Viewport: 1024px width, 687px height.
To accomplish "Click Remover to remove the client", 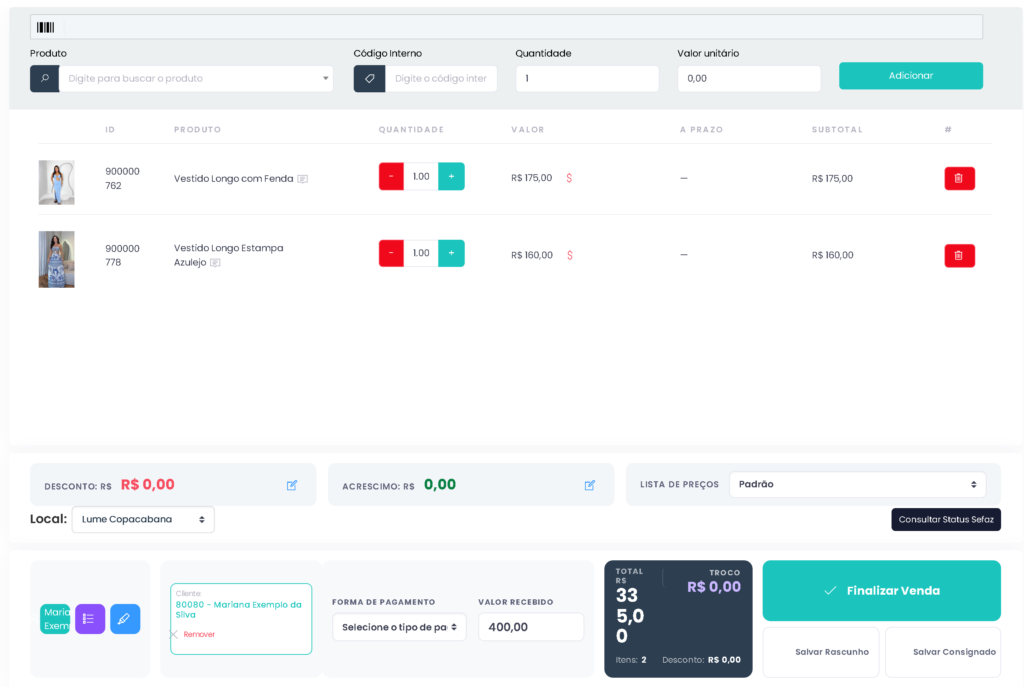I will 199,635.
